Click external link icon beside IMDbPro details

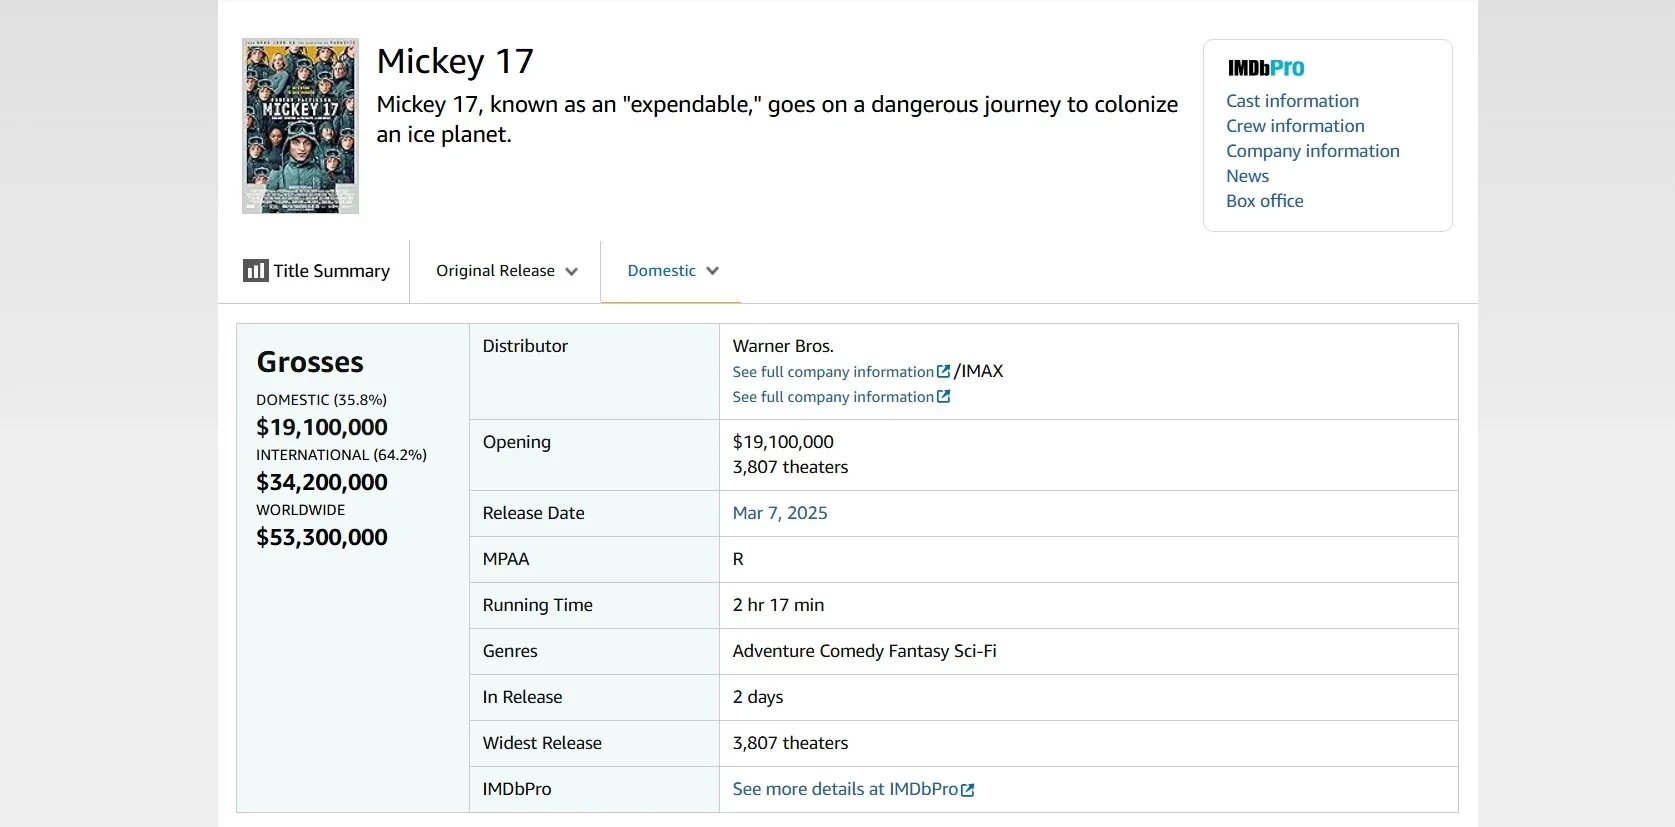tap(967, 790)
